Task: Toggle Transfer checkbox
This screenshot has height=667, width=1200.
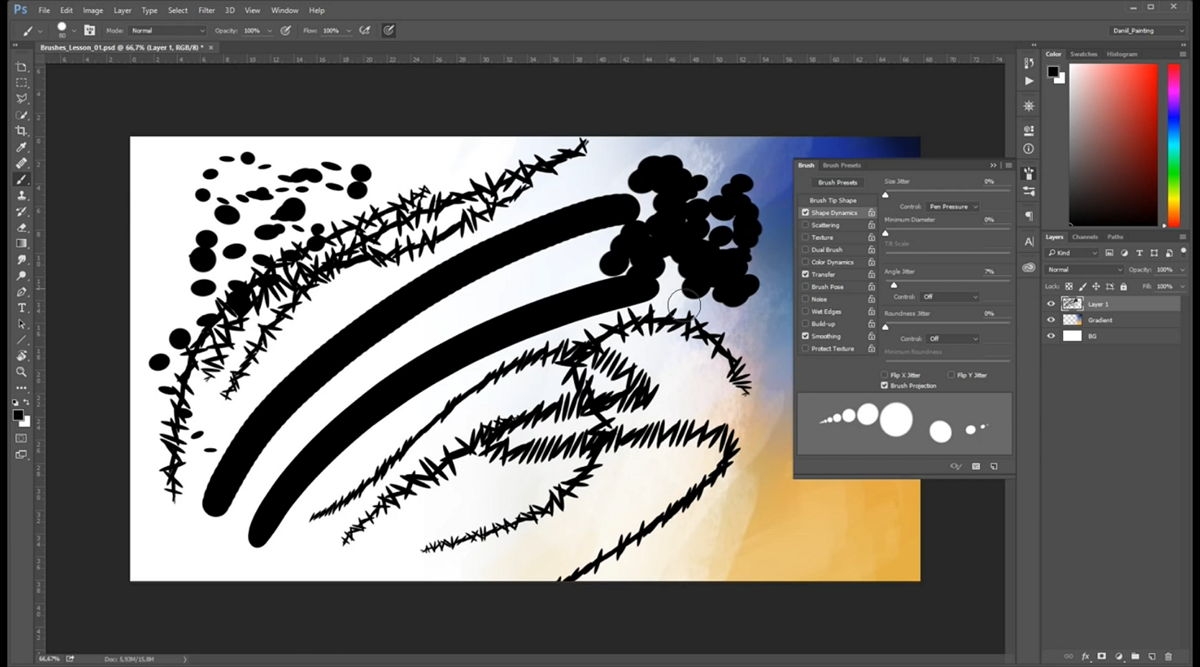Action: 805,274
